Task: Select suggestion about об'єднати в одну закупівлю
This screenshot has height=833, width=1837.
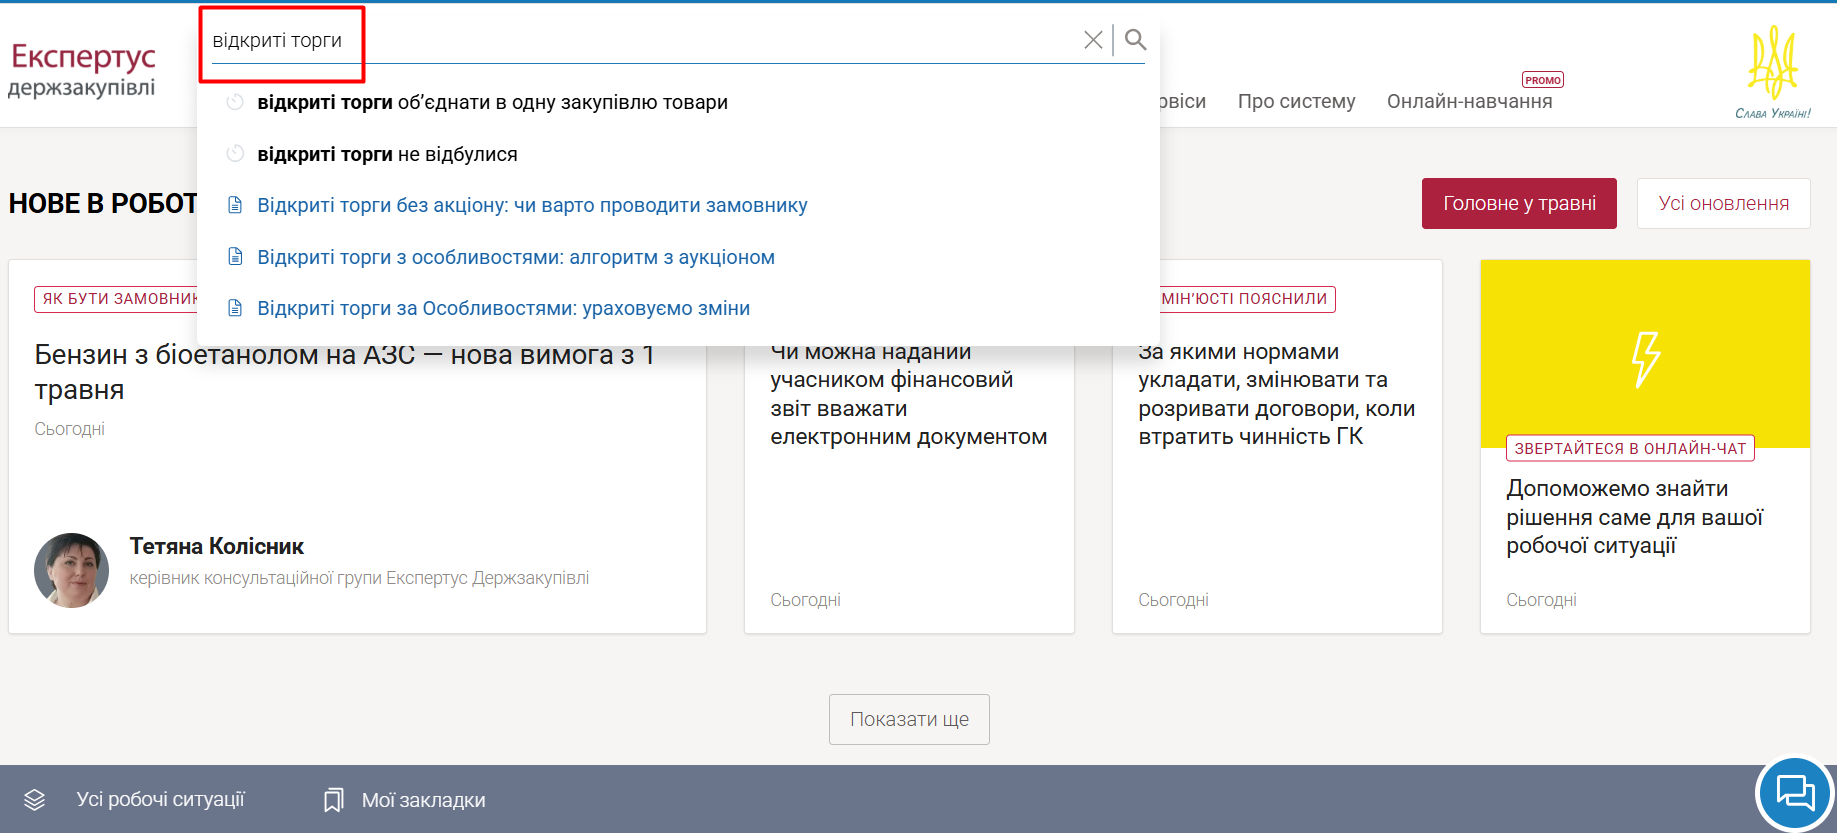Action: click(x=492, y=102)
